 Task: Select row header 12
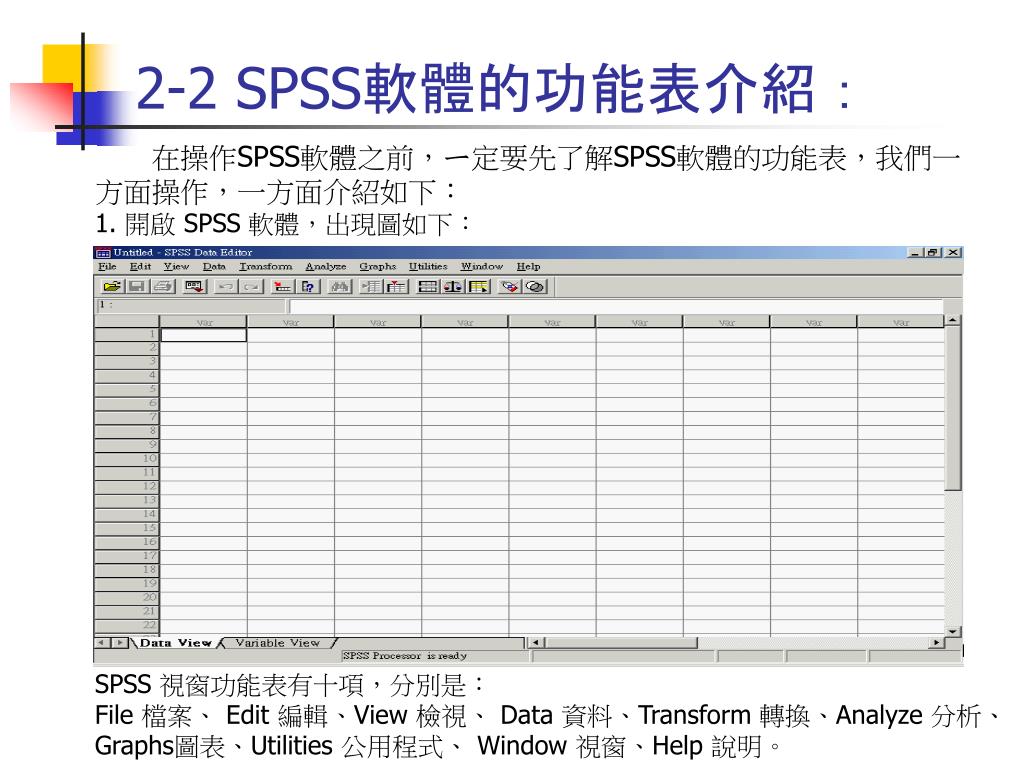click(x=127, y=487)
